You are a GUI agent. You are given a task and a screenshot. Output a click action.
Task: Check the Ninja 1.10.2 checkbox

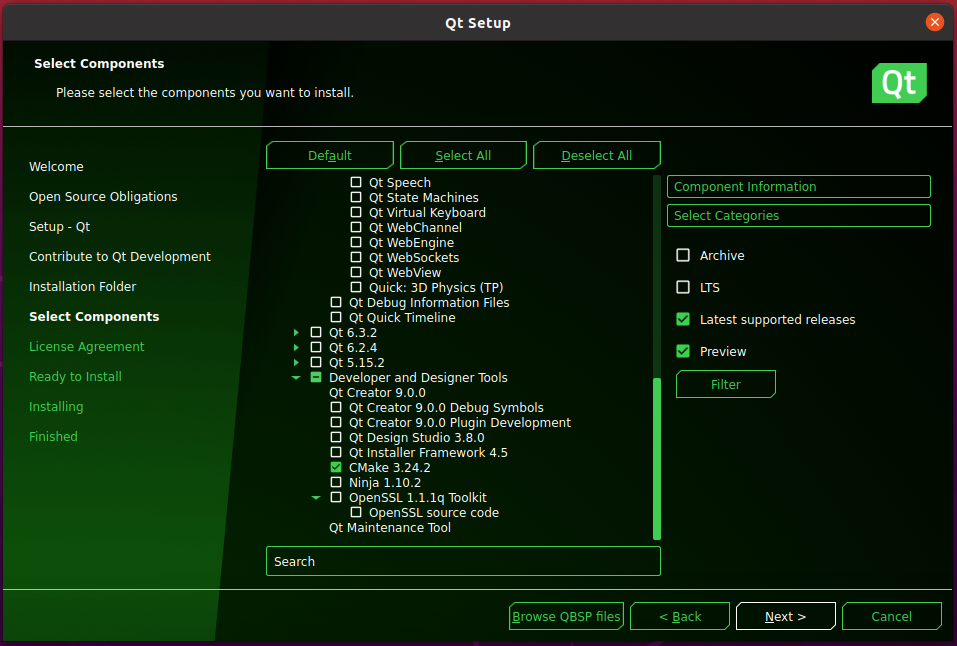(x=336, y=482)
